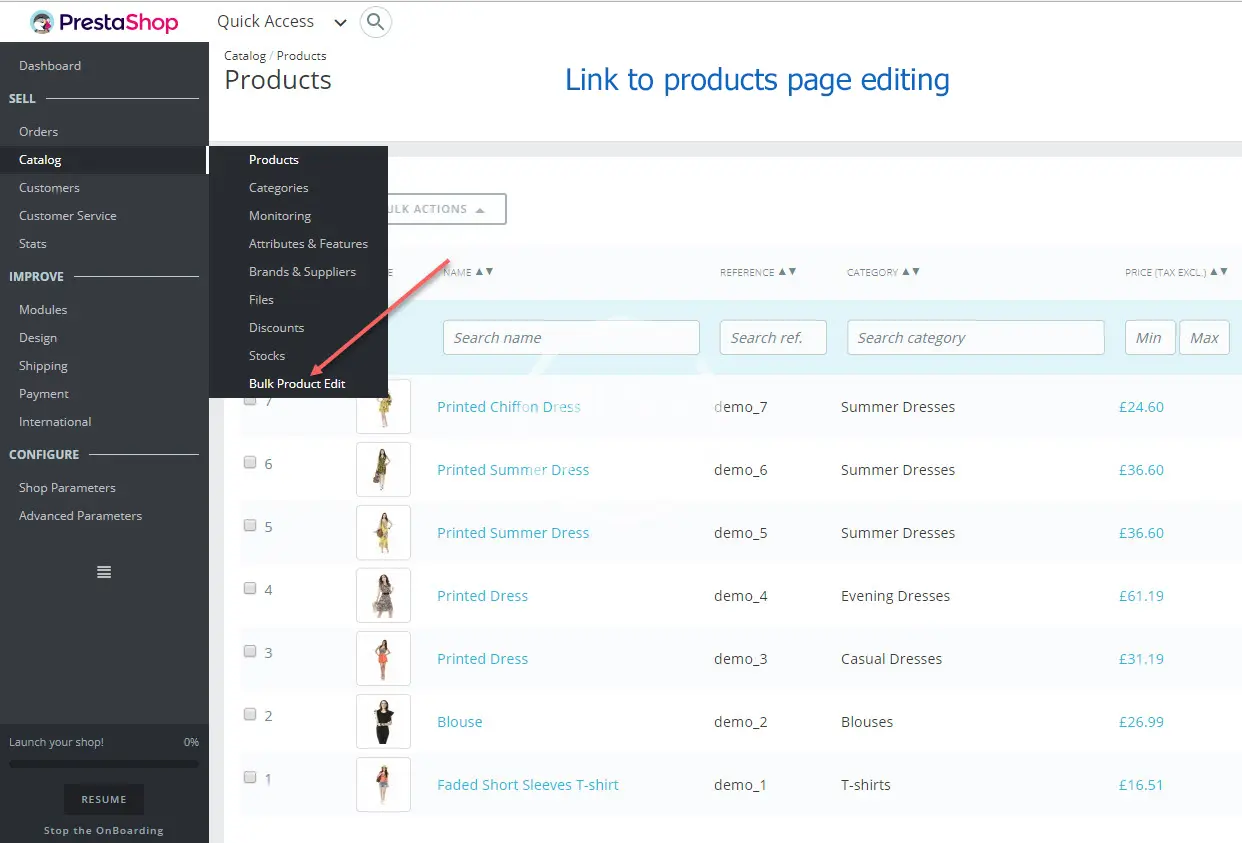Open the Bulk Actions dropdown
The width and height of the screenshot is (1242, 843).
pos(437,209)
